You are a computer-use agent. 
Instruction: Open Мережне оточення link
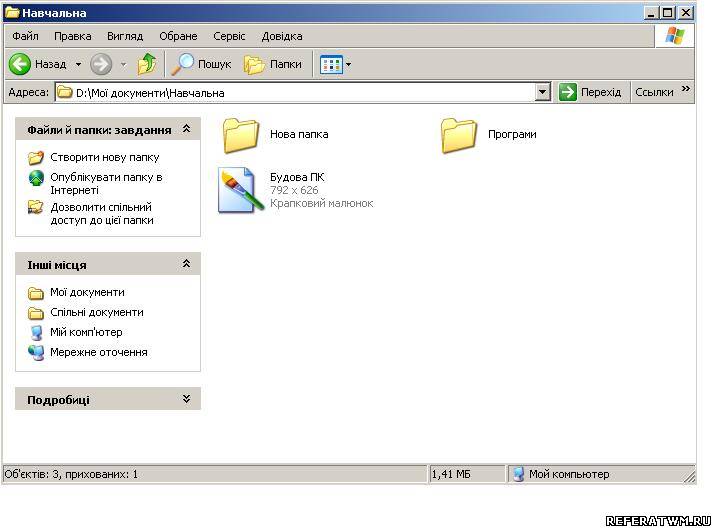pos(99,352)
